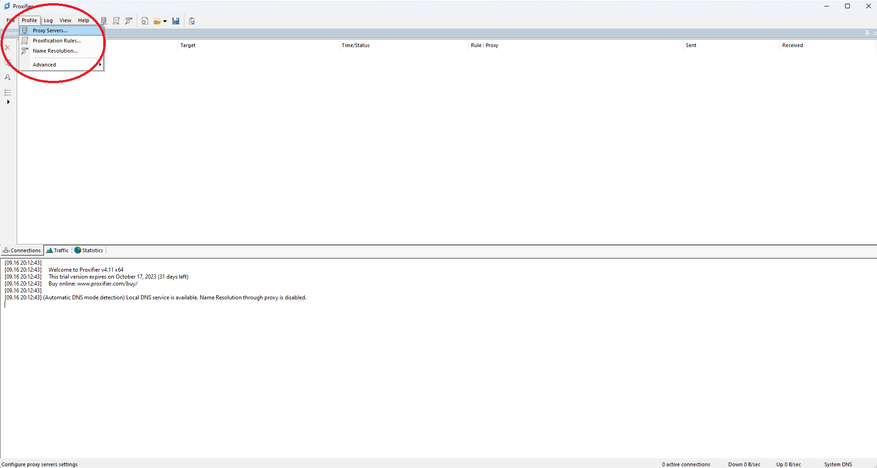Expand the Advanced submenu

point(61,65)
